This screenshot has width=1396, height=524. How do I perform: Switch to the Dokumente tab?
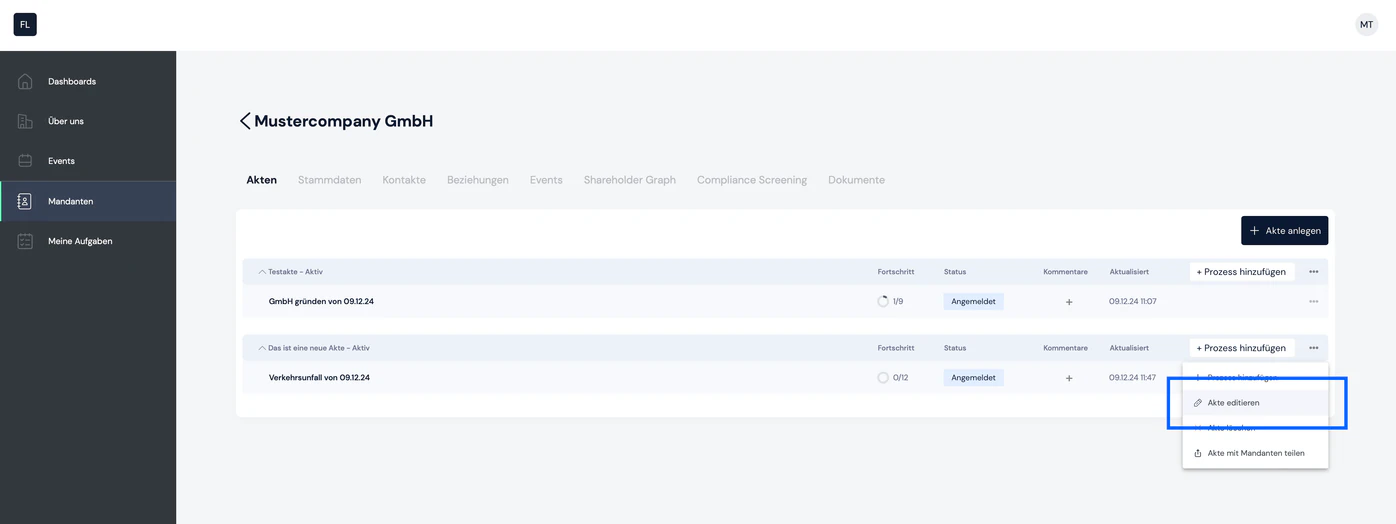click(856, 180)
